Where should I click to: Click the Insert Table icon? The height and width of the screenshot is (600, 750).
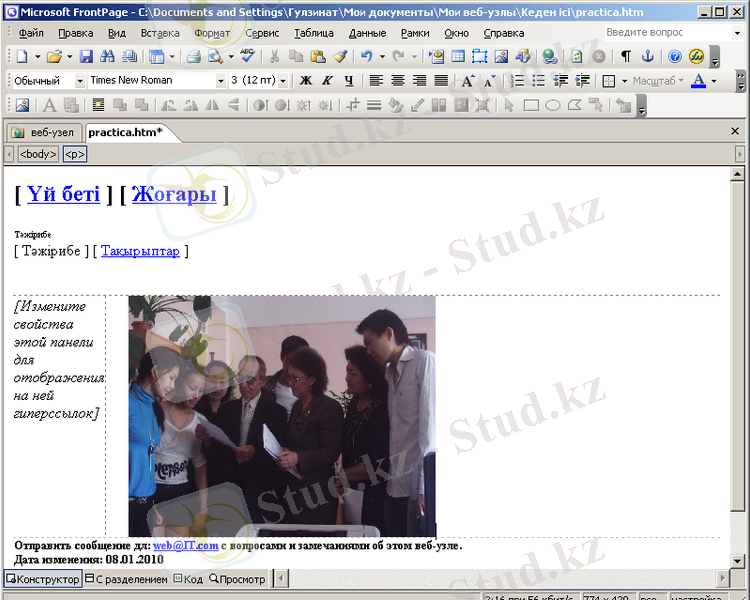(x=459, y=57)
